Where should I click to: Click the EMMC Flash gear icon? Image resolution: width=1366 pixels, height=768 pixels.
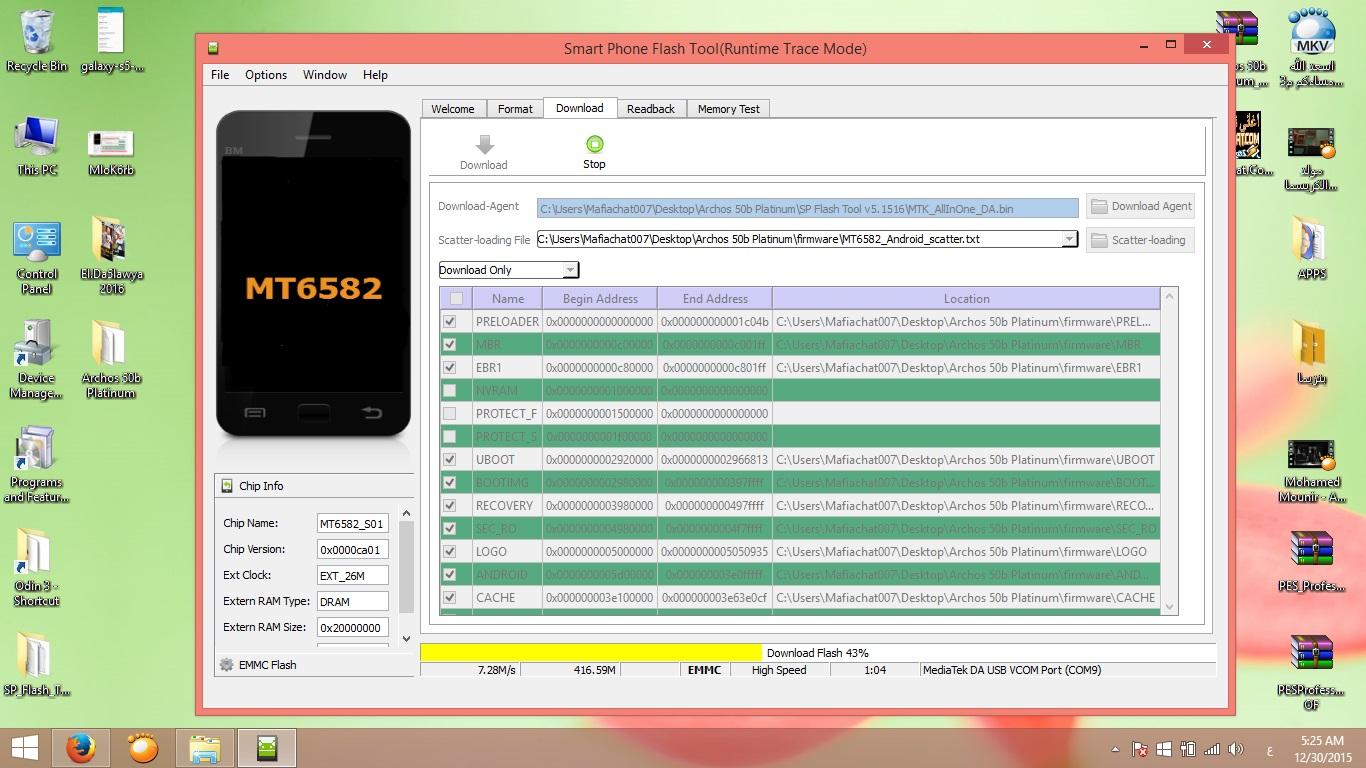click(227, 665)
